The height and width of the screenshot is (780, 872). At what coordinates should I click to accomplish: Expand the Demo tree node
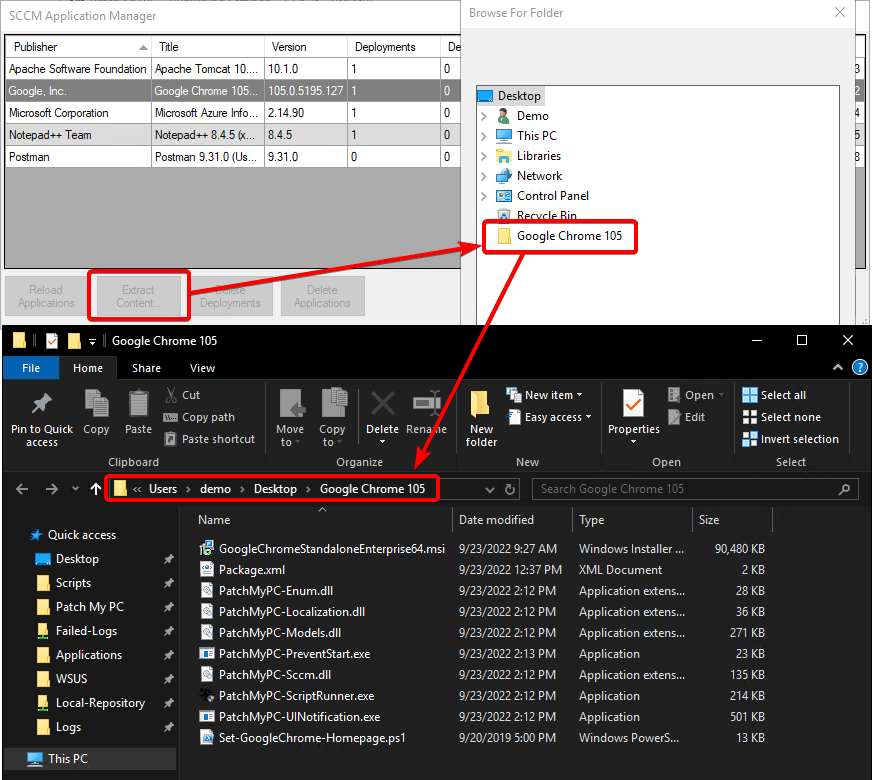(x=484, y=116)
